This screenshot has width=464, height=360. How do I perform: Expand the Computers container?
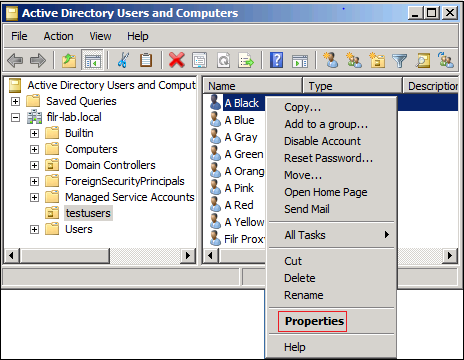(34, 149)
